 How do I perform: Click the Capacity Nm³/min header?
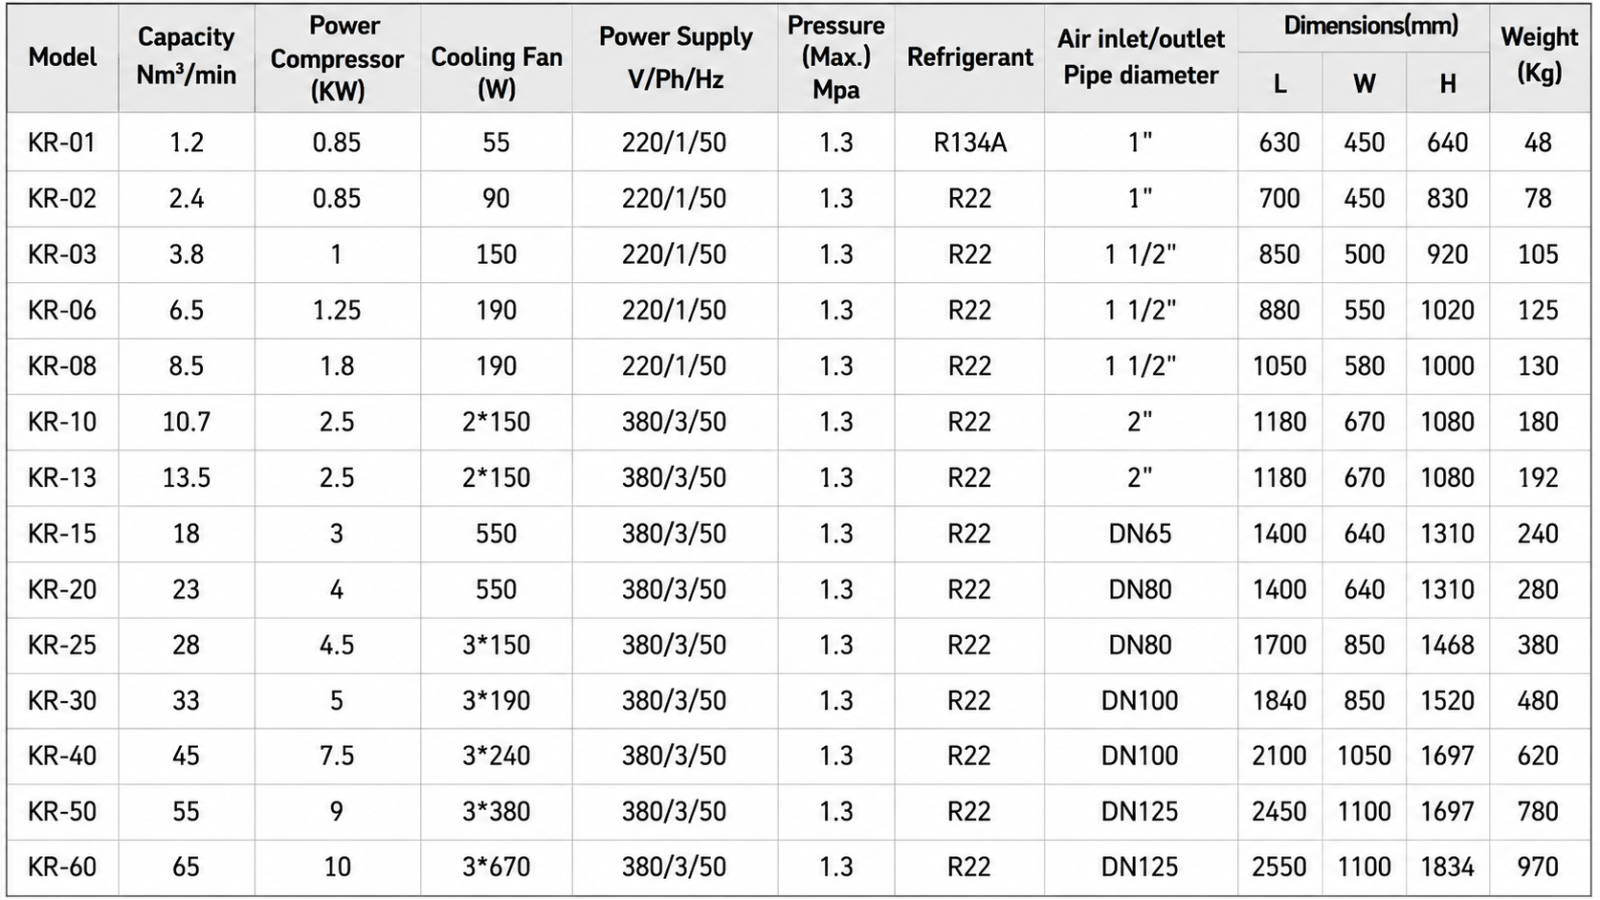[186, 56]
